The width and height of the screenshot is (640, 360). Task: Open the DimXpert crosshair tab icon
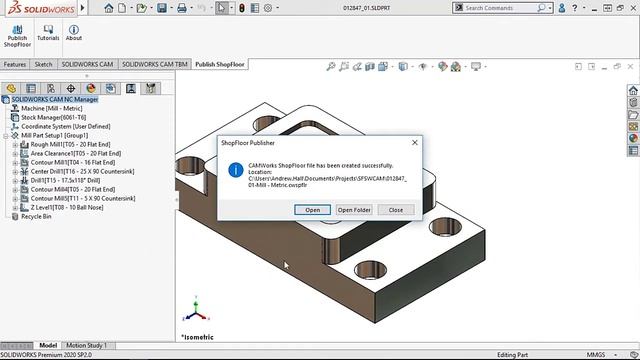click(x=71, y=88)
